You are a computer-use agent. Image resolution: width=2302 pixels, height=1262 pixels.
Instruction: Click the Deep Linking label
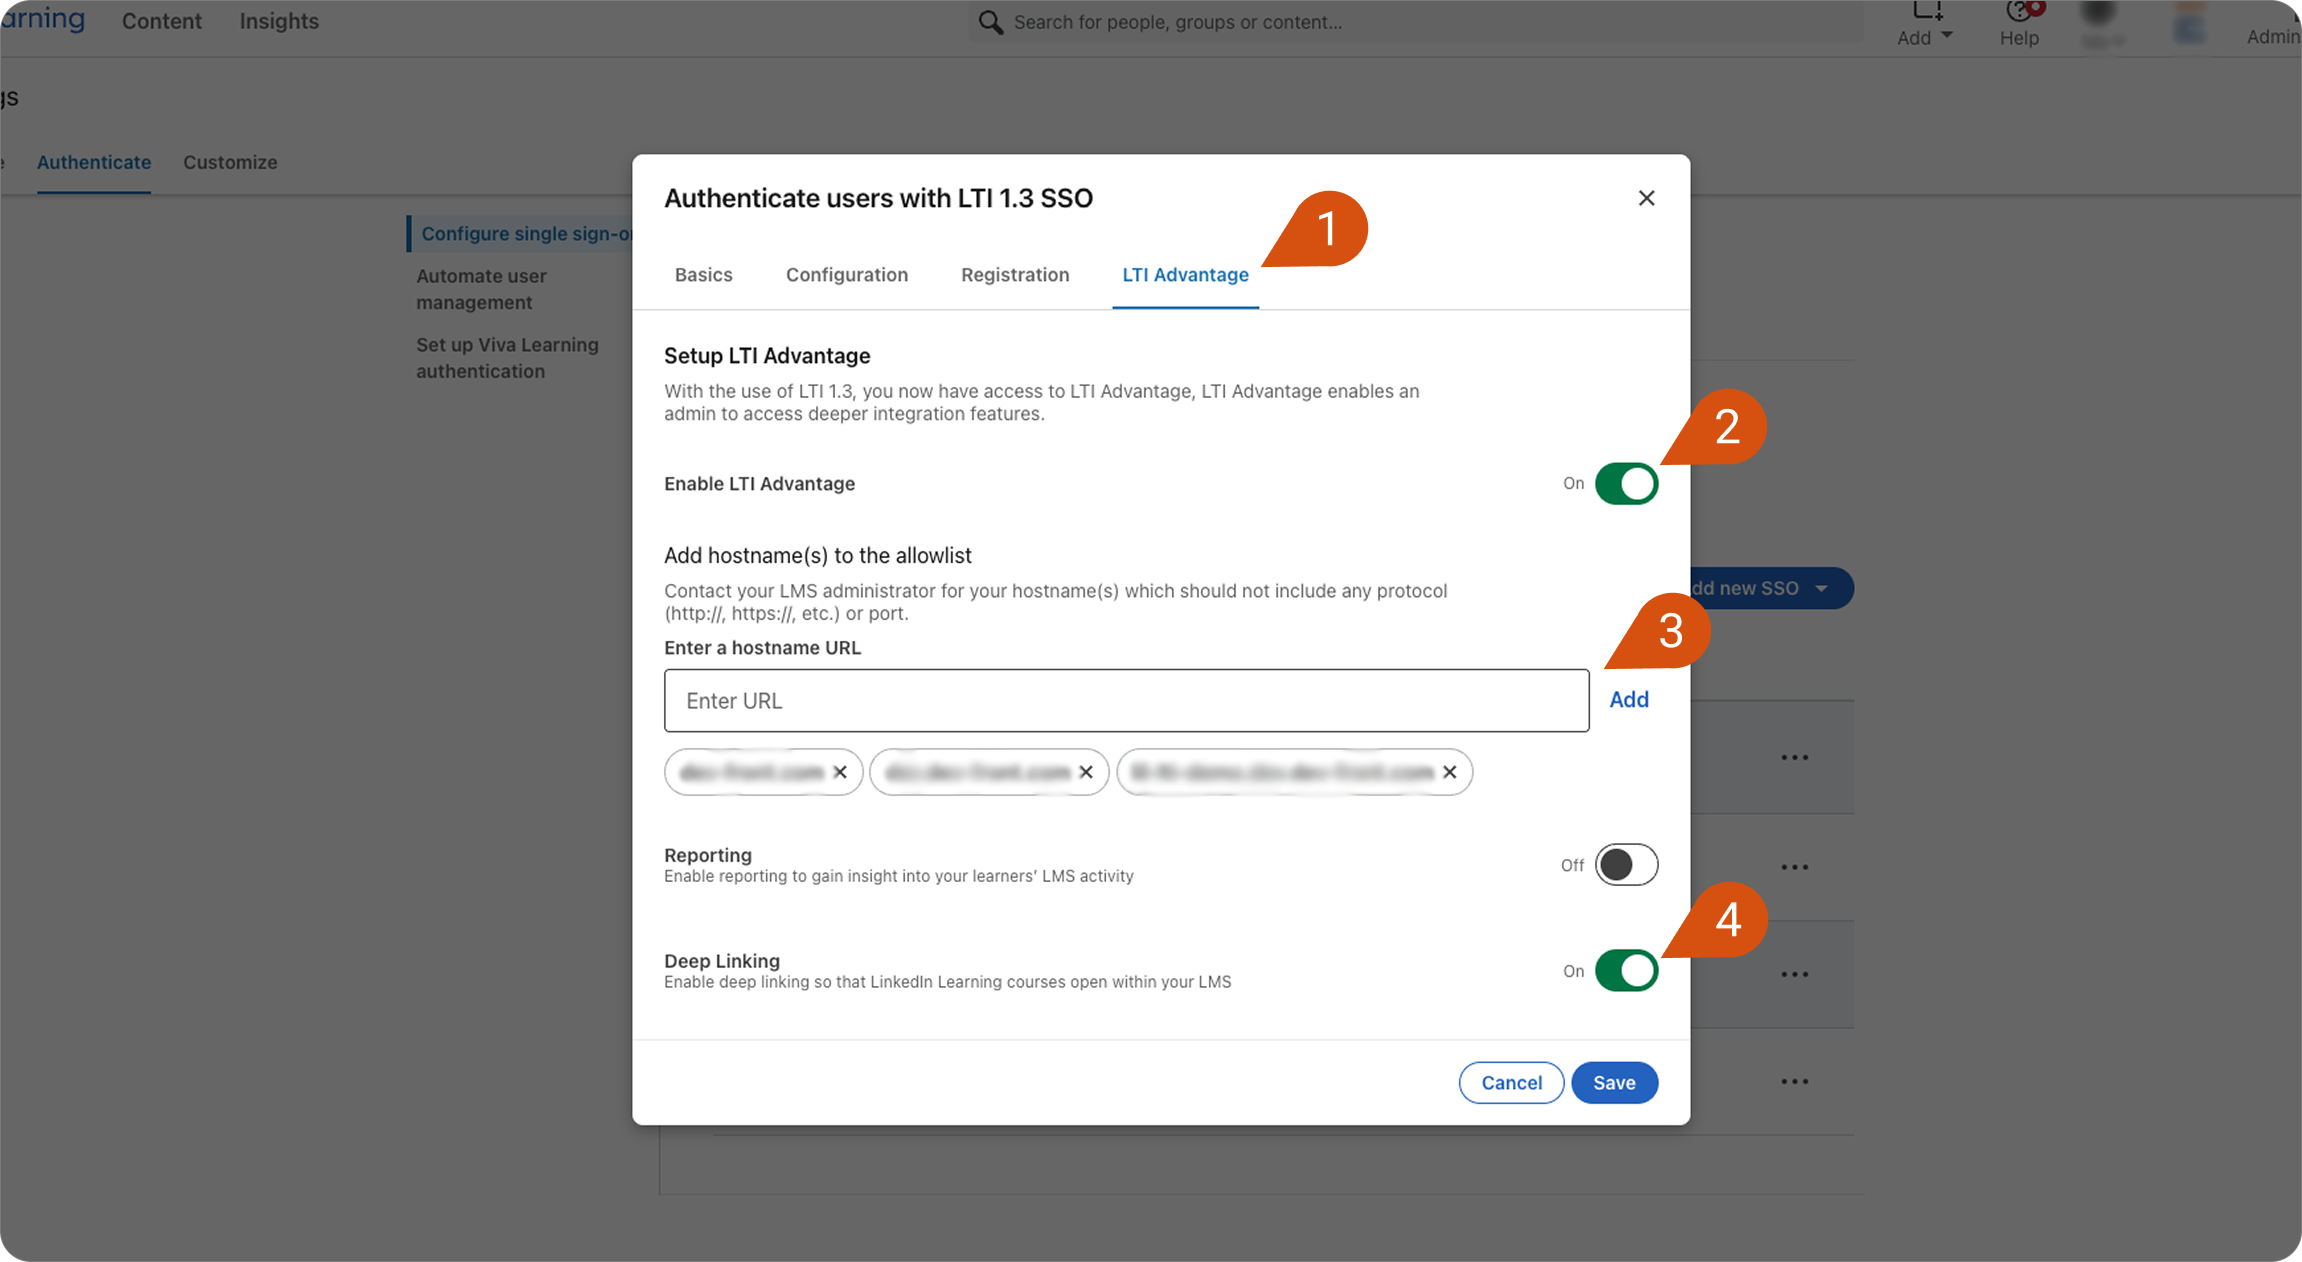[722, 961]
